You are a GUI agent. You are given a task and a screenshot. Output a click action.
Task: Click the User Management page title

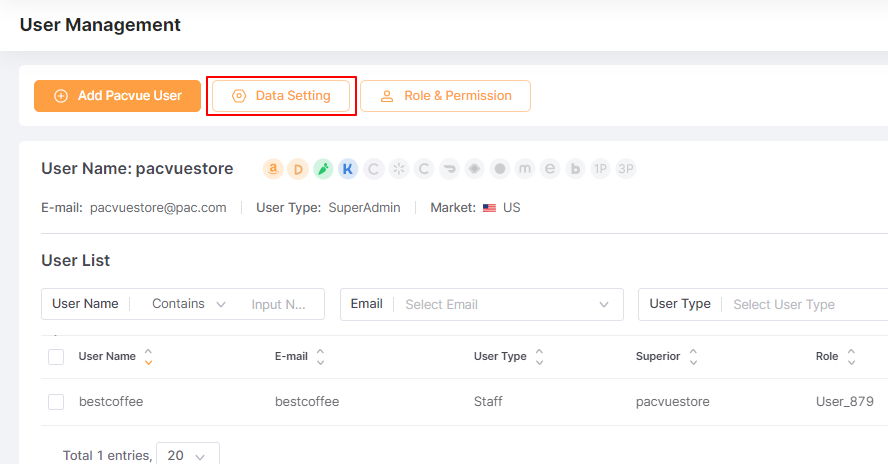pos(100,25)
